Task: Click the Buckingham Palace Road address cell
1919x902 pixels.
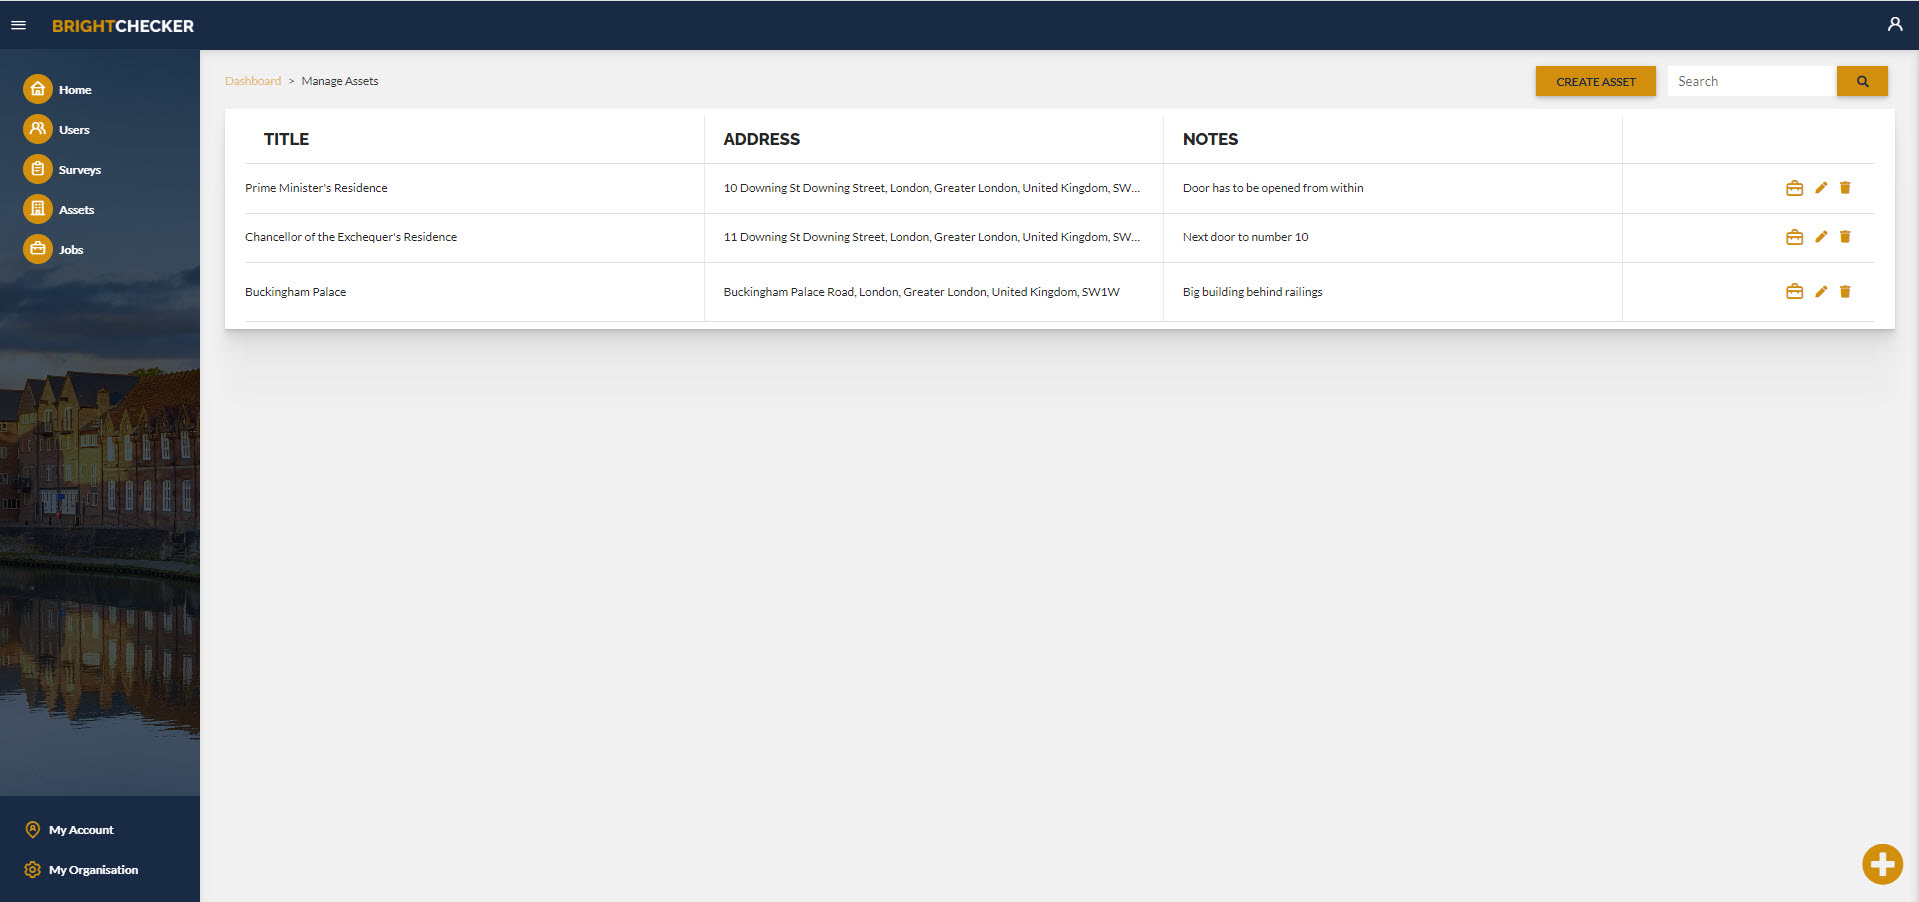Action: click(921, 292)
